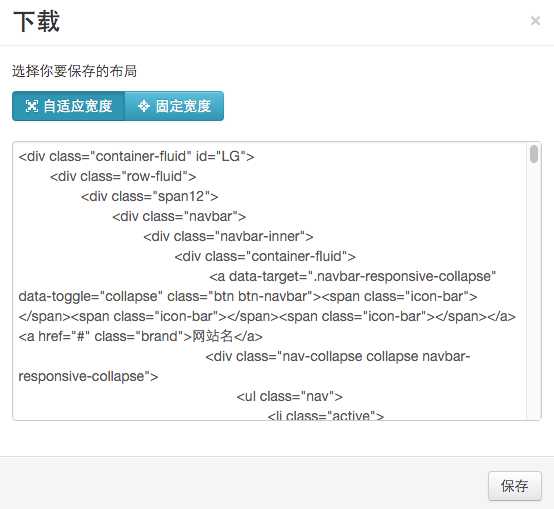
Task: Select the 自适应宽度 layout option
Action: (x=68, y=106)
